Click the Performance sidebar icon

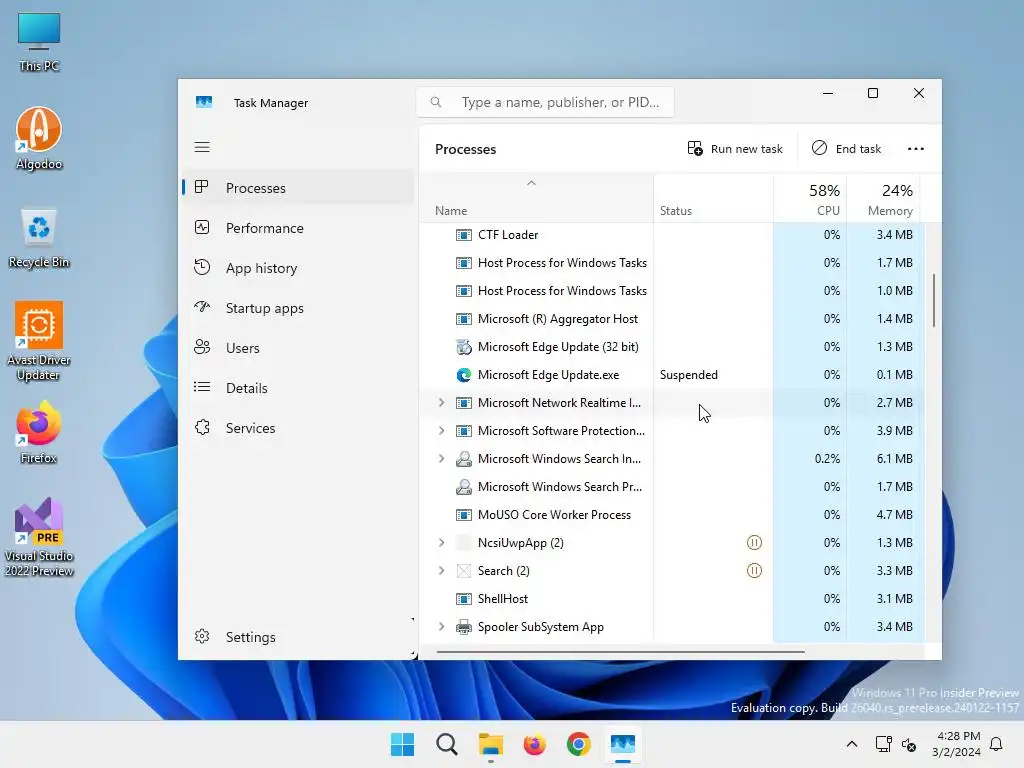point(202,227)
